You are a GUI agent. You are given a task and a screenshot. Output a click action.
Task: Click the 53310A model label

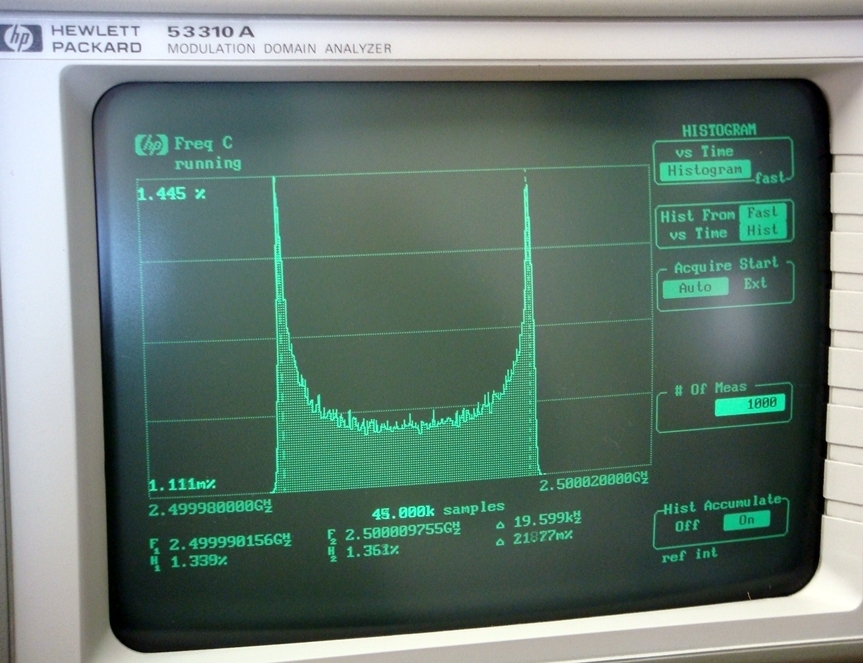pyautogui.click(x=211, y=32)
